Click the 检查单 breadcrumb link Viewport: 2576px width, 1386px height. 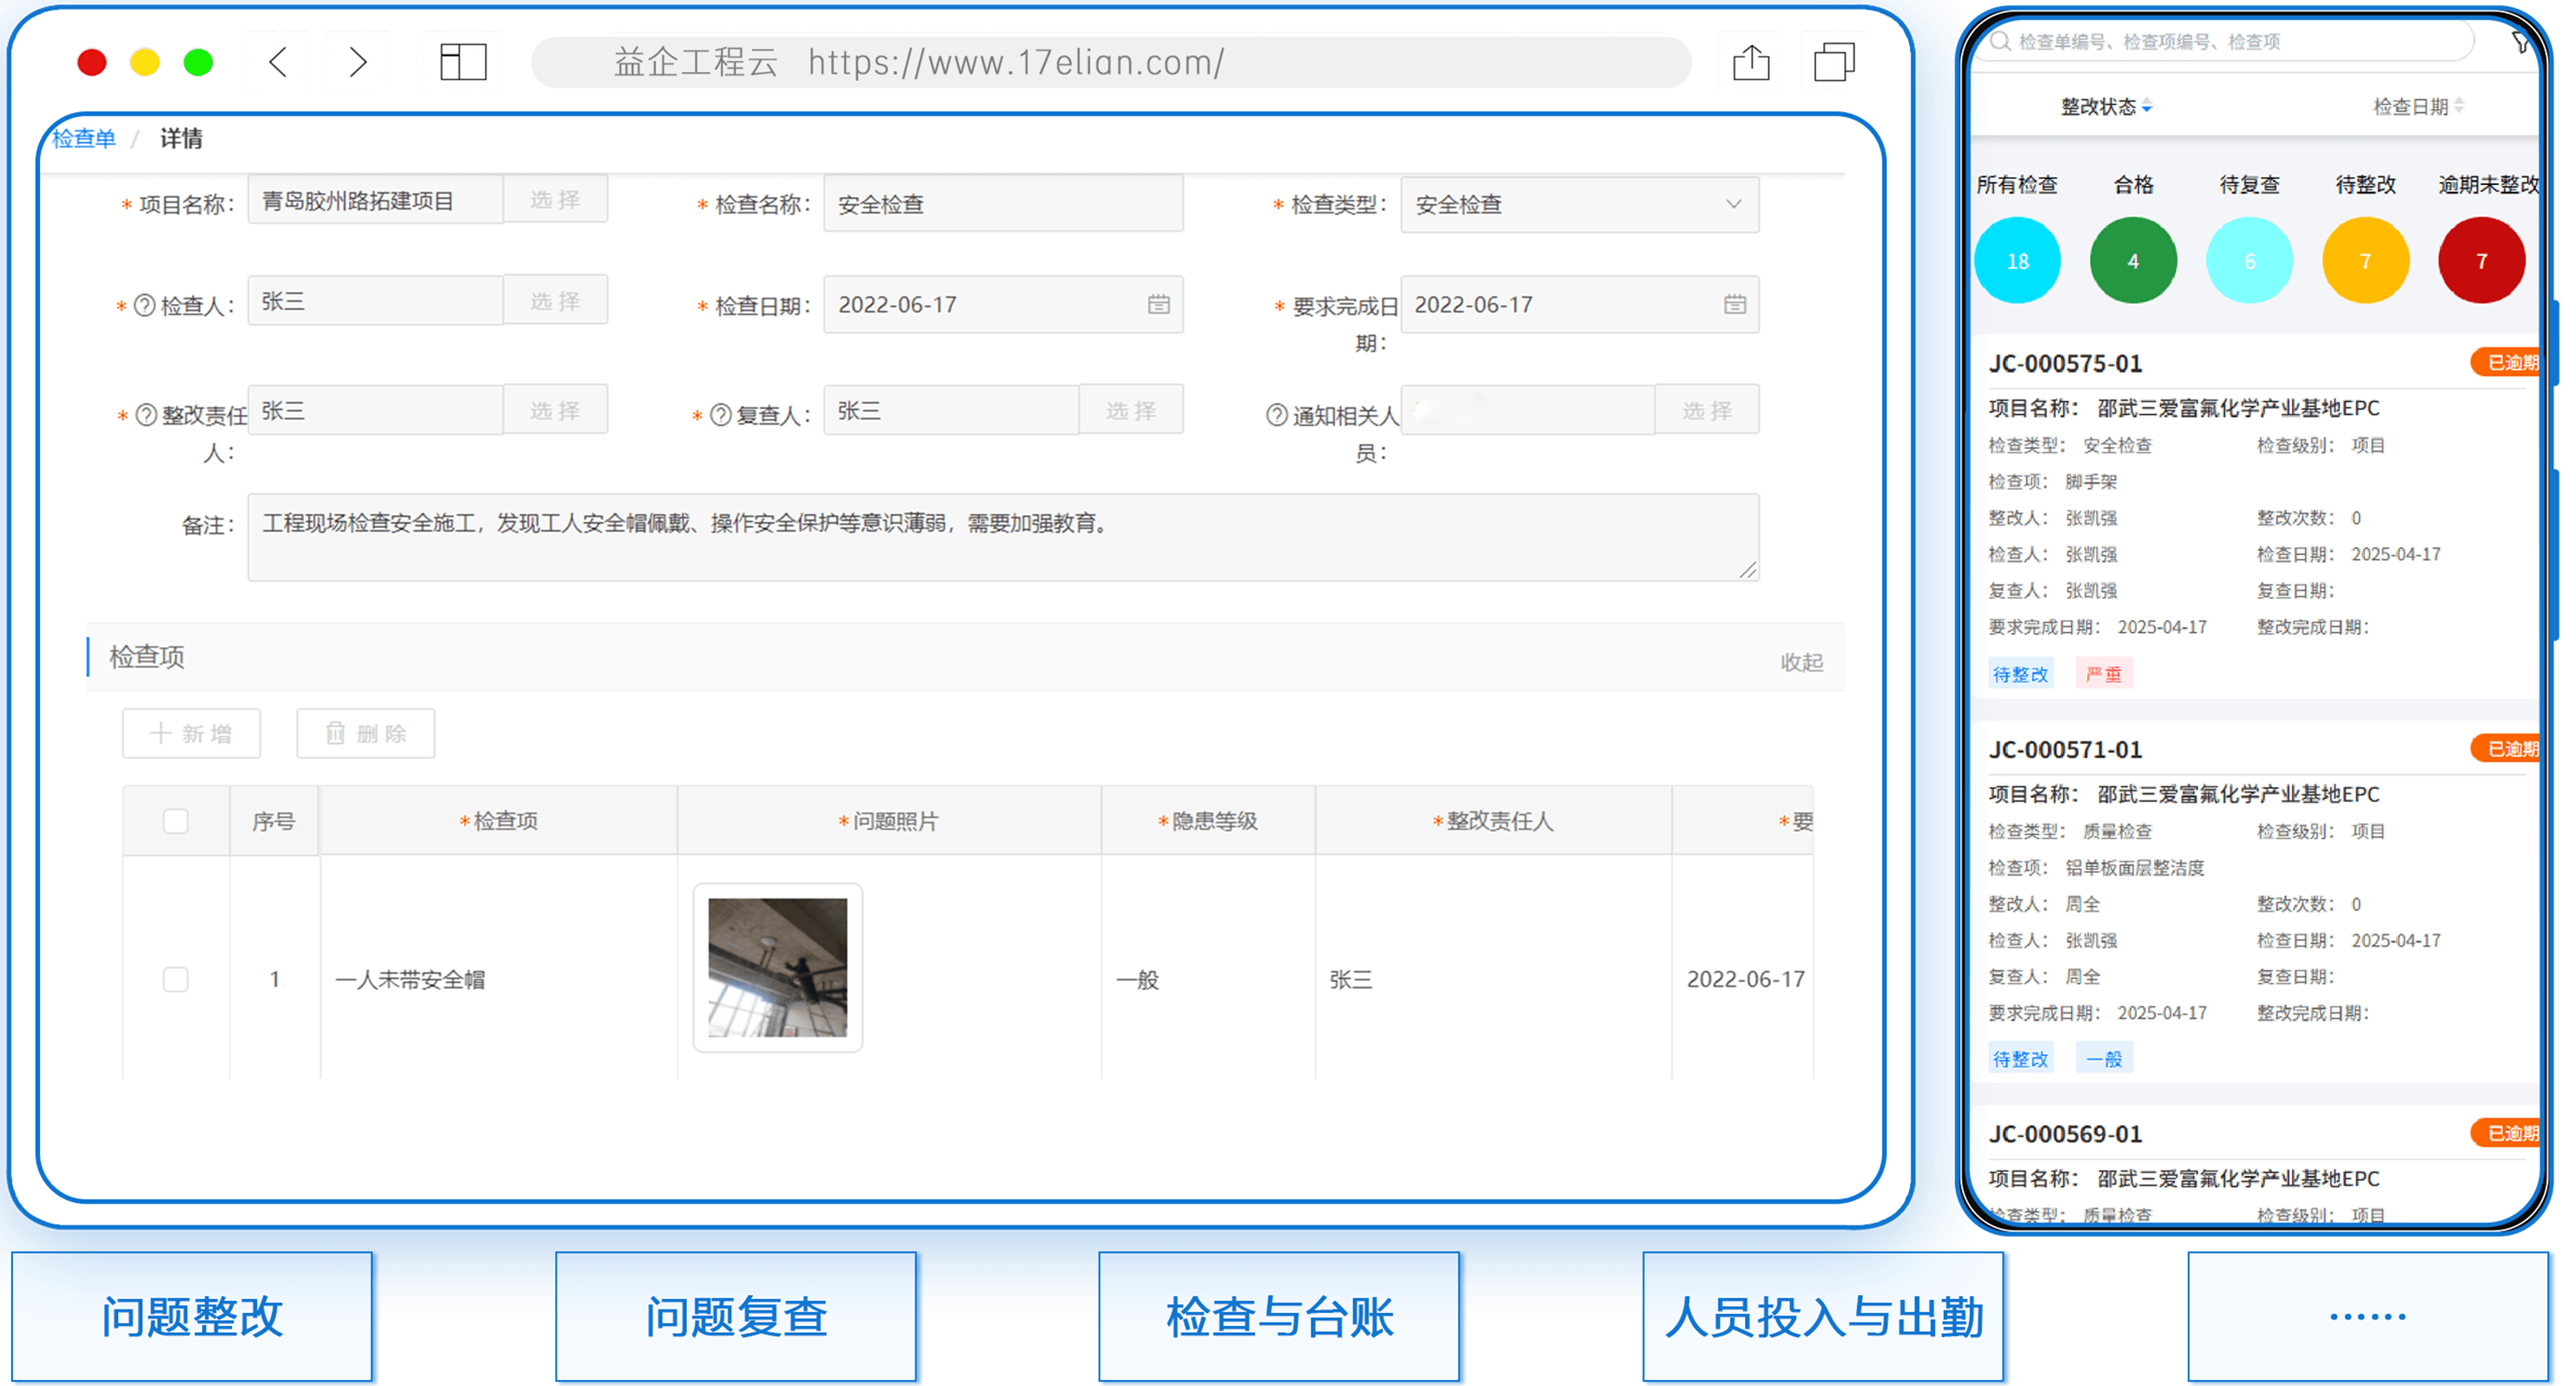[84, 138]
